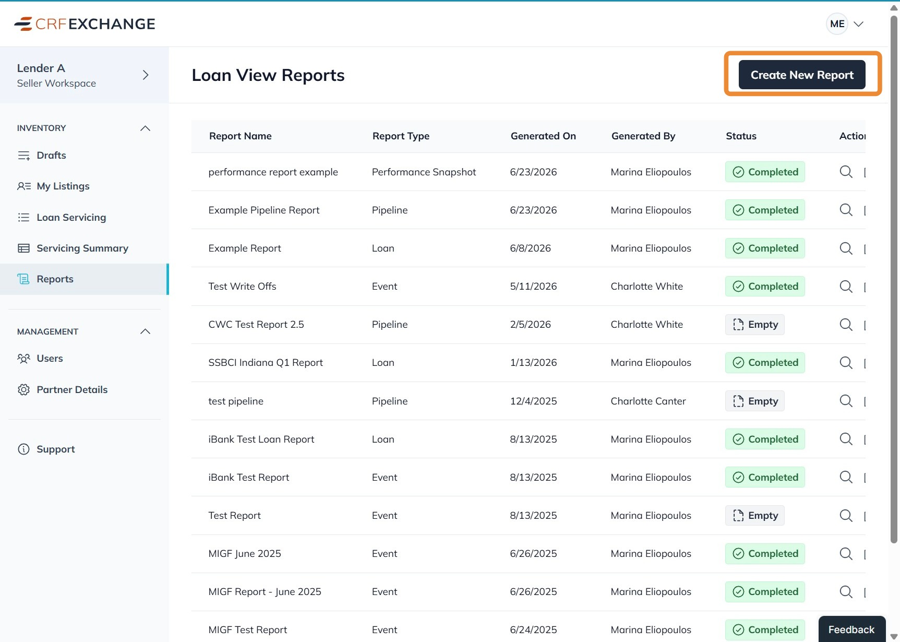Click the Support info icon
Viewport: 900px width, 642px height.
coord(24,449)
